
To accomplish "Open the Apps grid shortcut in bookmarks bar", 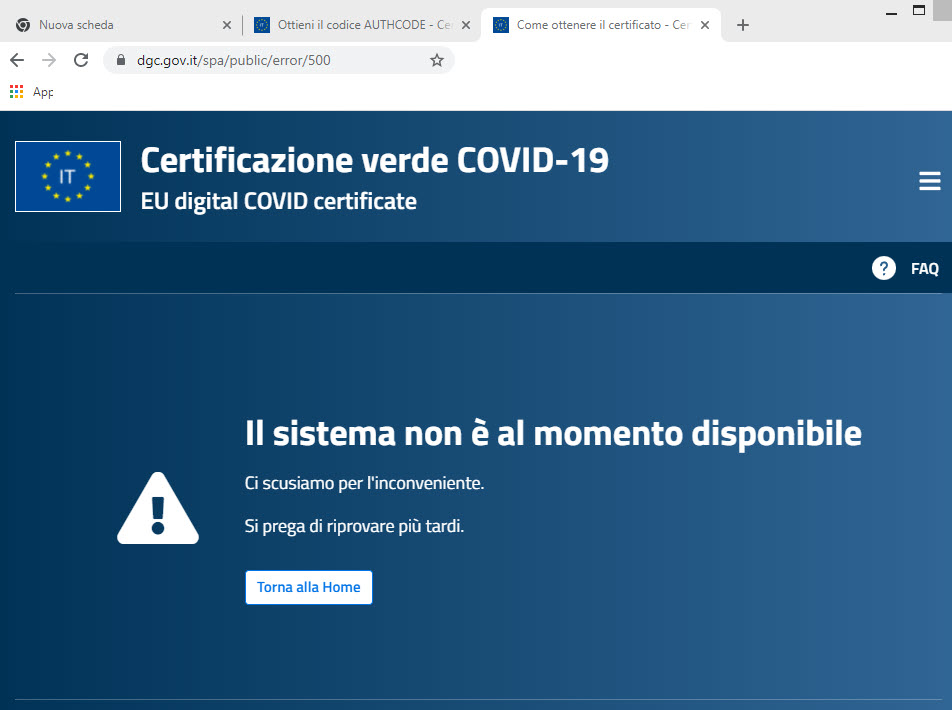I will [16, 92].
